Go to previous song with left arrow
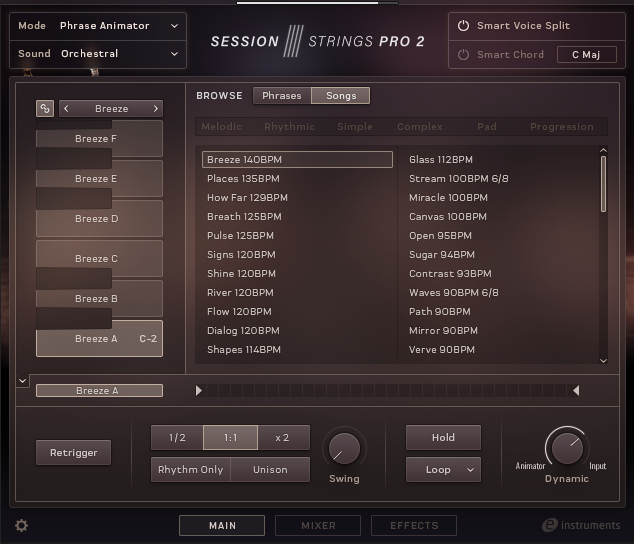The height and width of the screenshot is (544, 634). click(x=66, y=108)
